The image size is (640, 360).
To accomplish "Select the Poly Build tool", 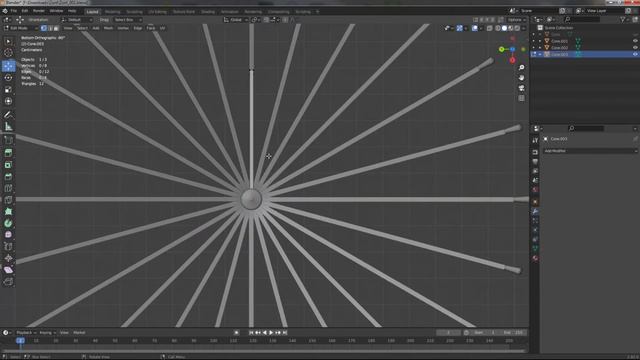I will click(x=8, y=211).
